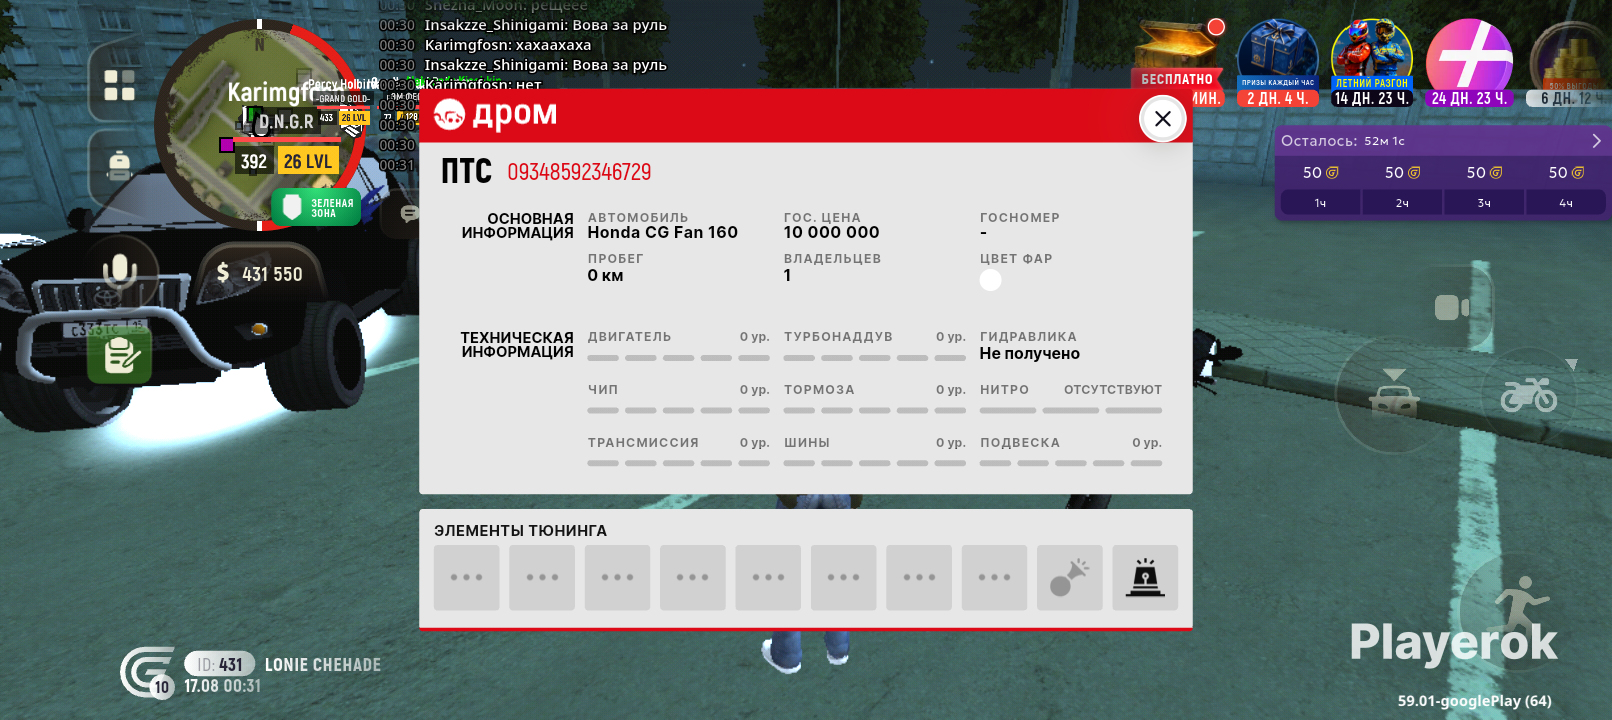Select the 50 coins 2ч reward

click(x=1402, y=186)
